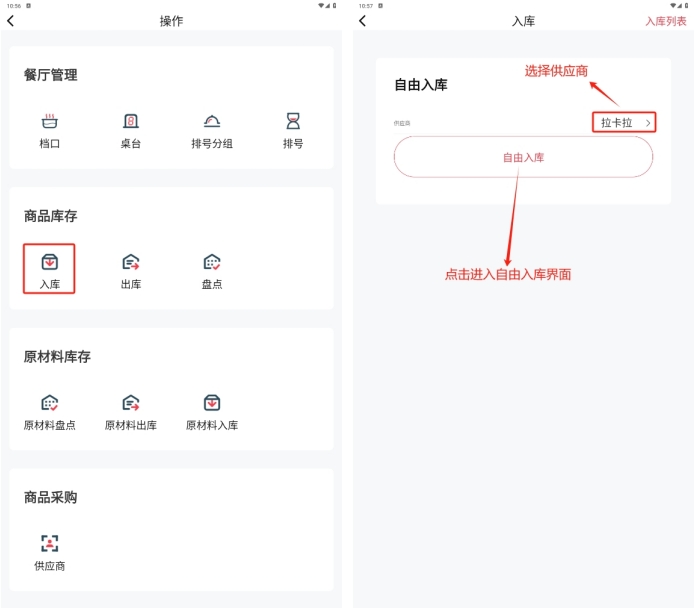Click the chevron next to 拉卡拉

point(648,123)
